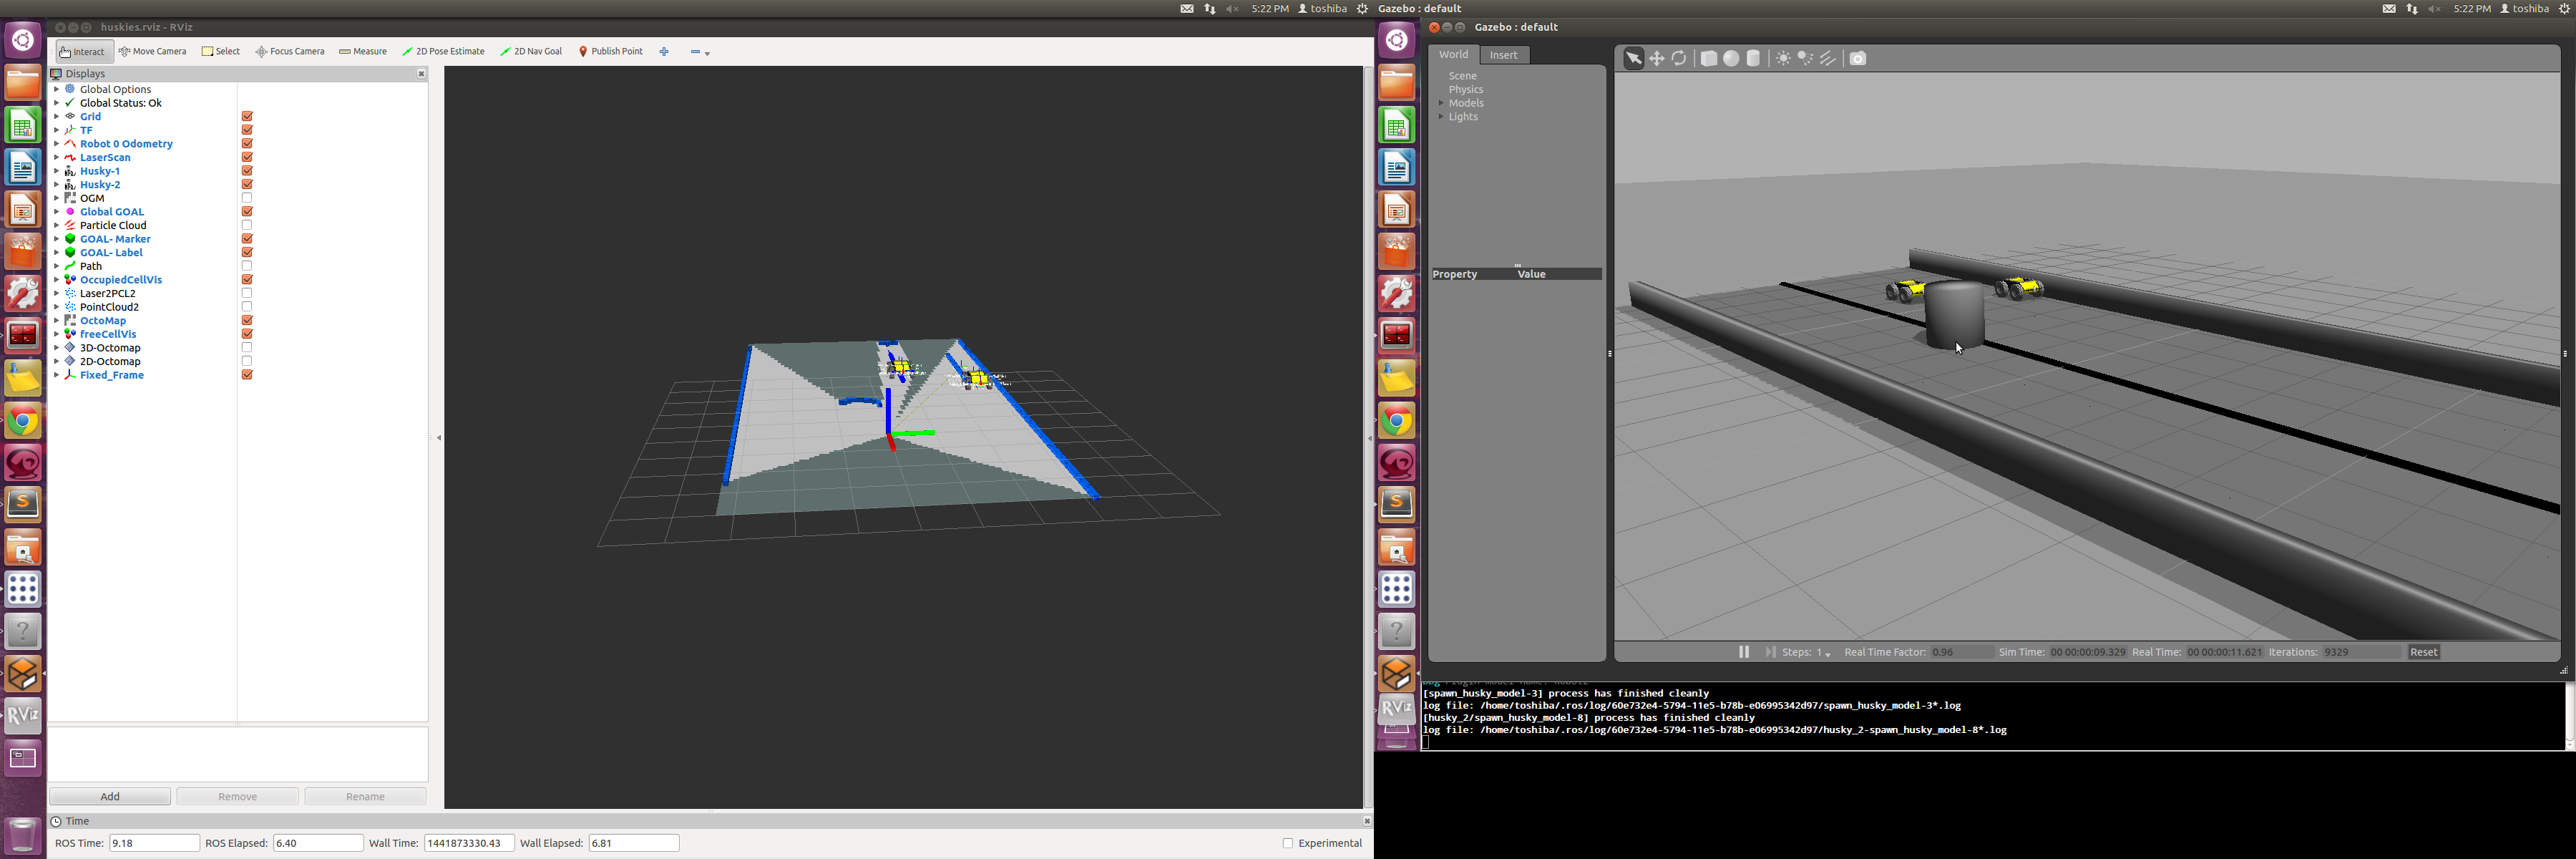Image resolution: width=2576 pixels, height=859 pixels.
Task: Click the ROS Time value field
Action: click(x=154, y=843)
